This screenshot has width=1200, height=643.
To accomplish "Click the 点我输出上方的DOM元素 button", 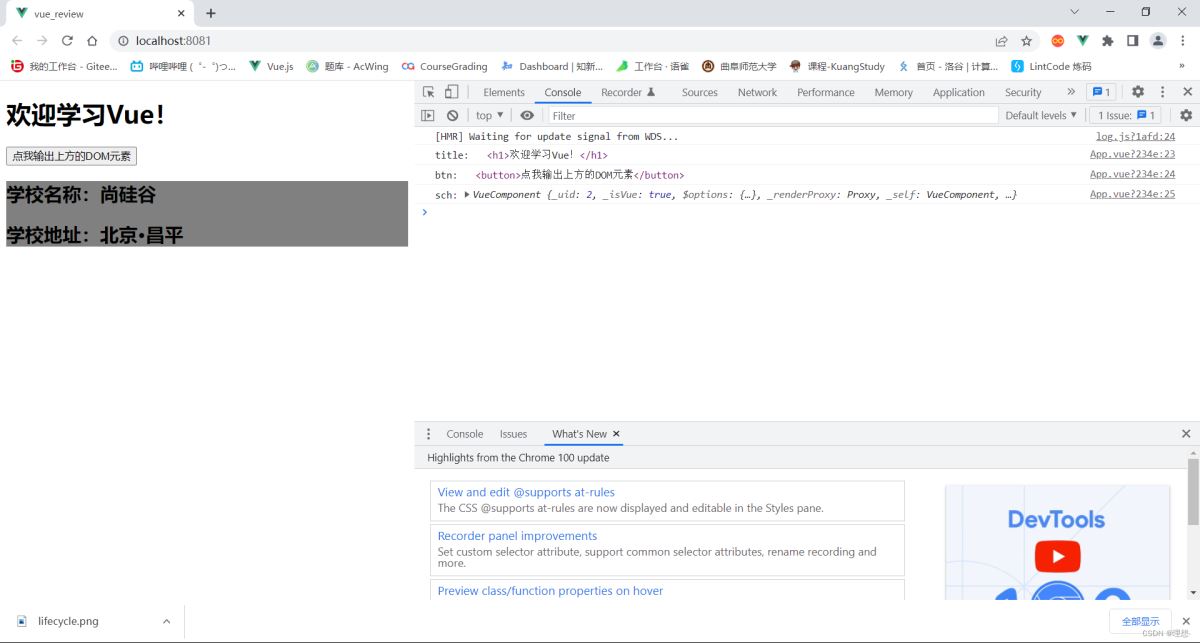I will point(71,156).
